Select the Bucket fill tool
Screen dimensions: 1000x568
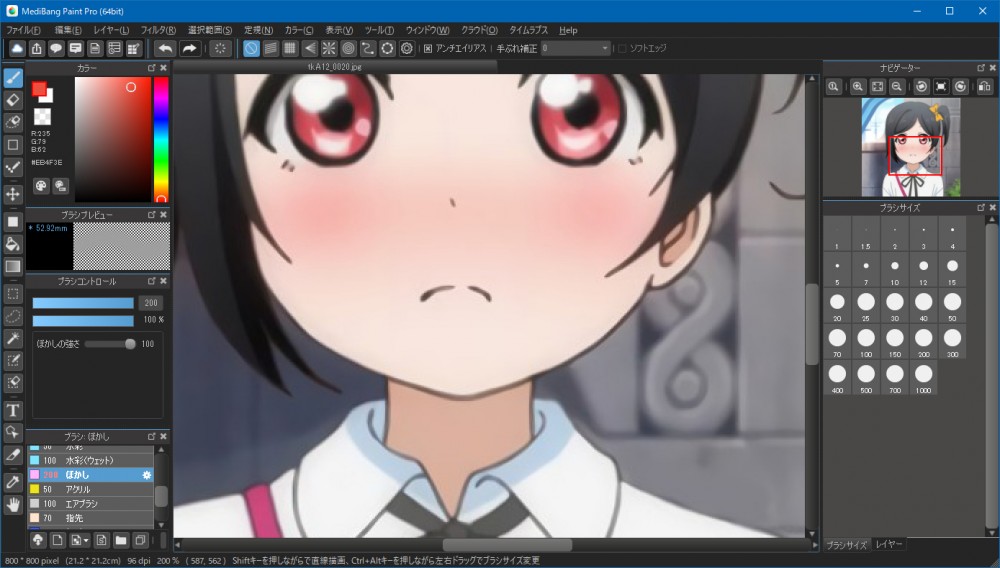[13, 244]
